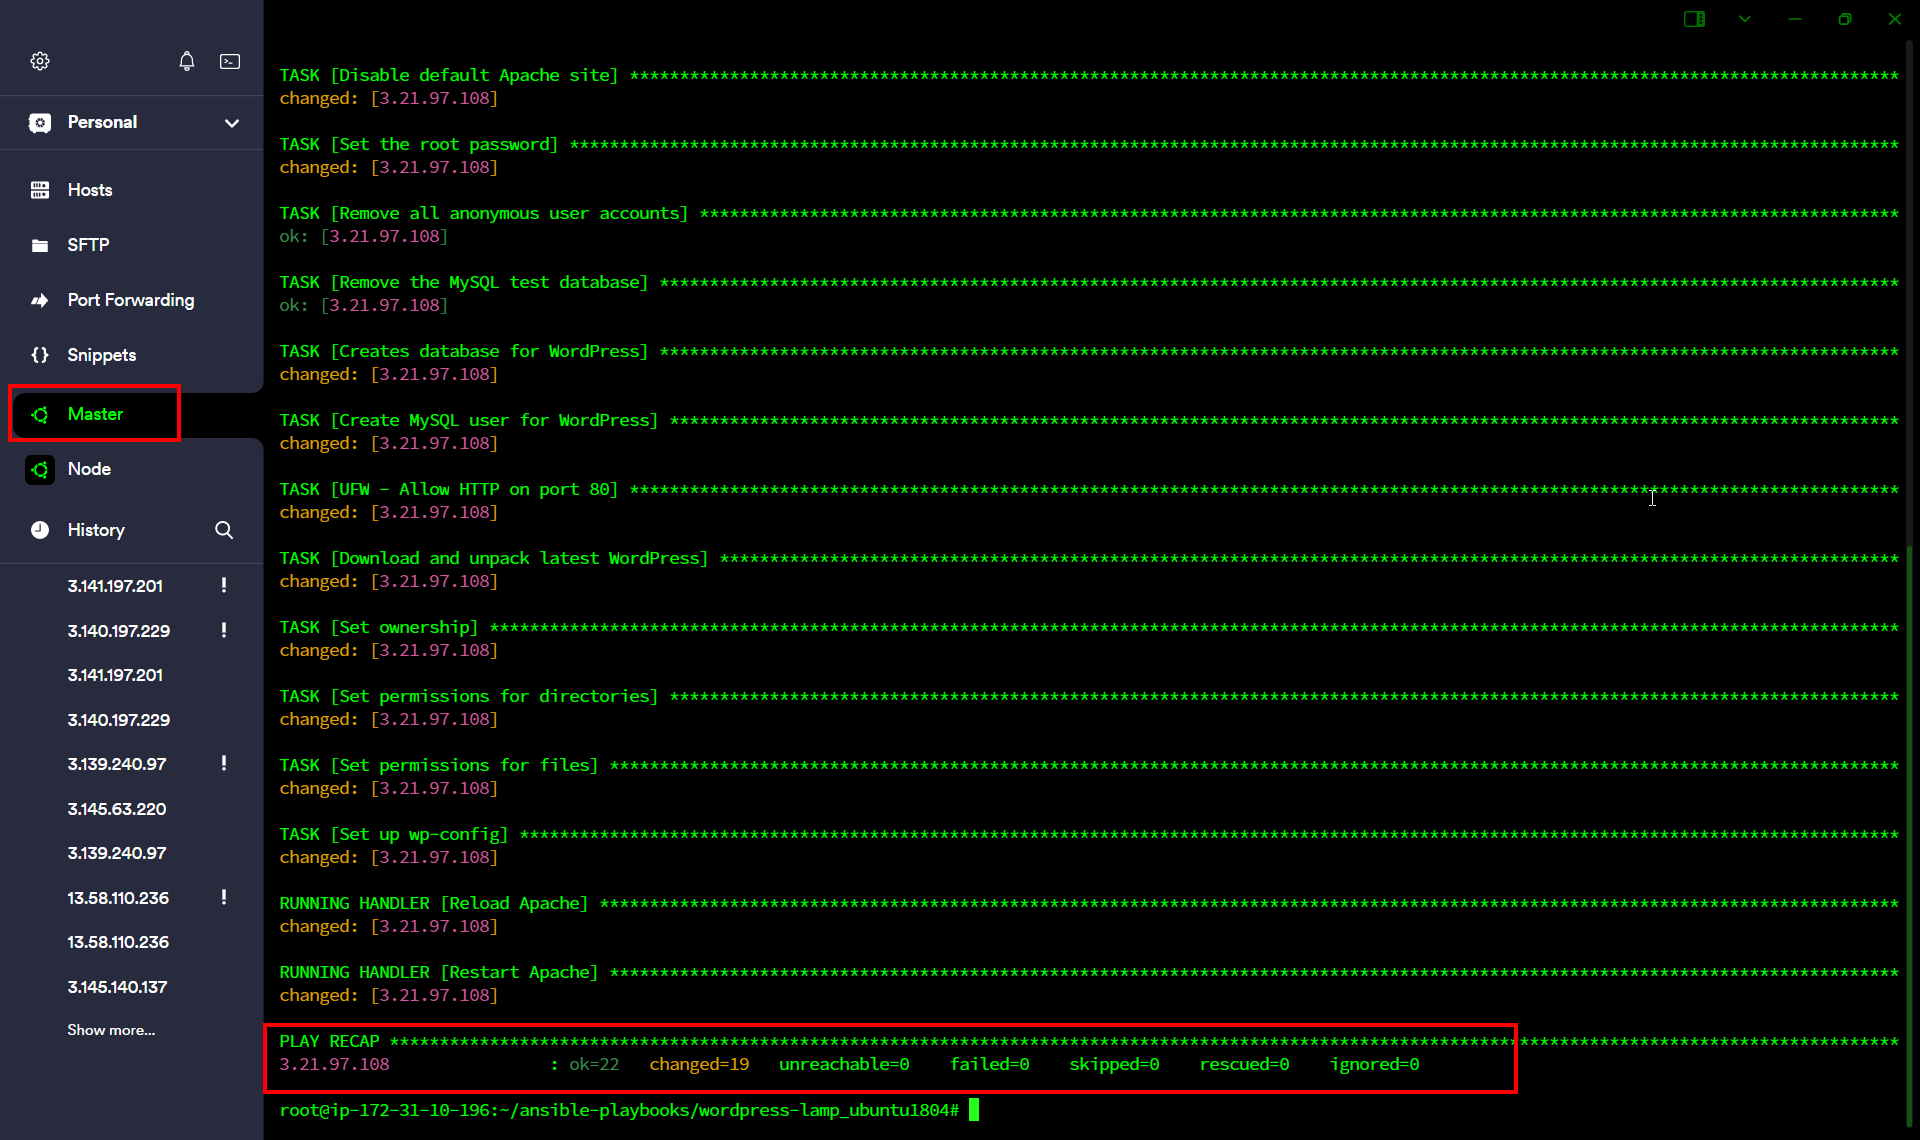The image size is (1920, 1140).
Task: Open the settings gear icon
Action: click(x=40, y=61)
